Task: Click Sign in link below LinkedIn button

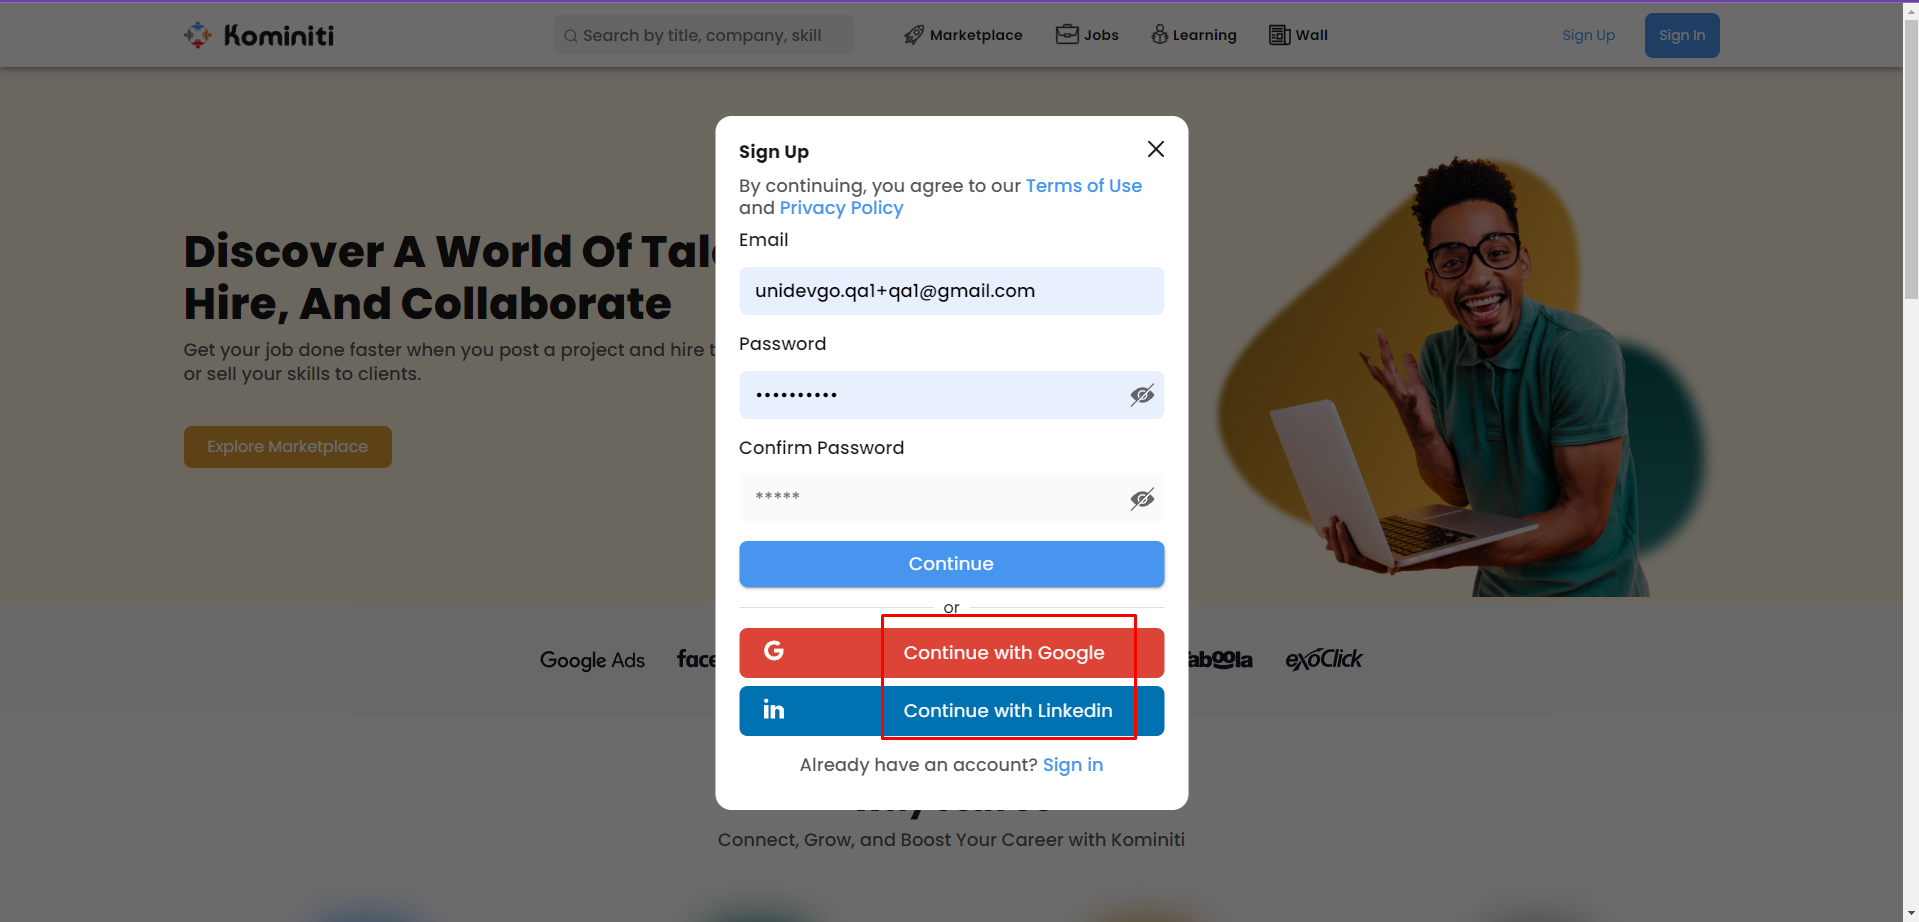Action: click(1073, 765)
